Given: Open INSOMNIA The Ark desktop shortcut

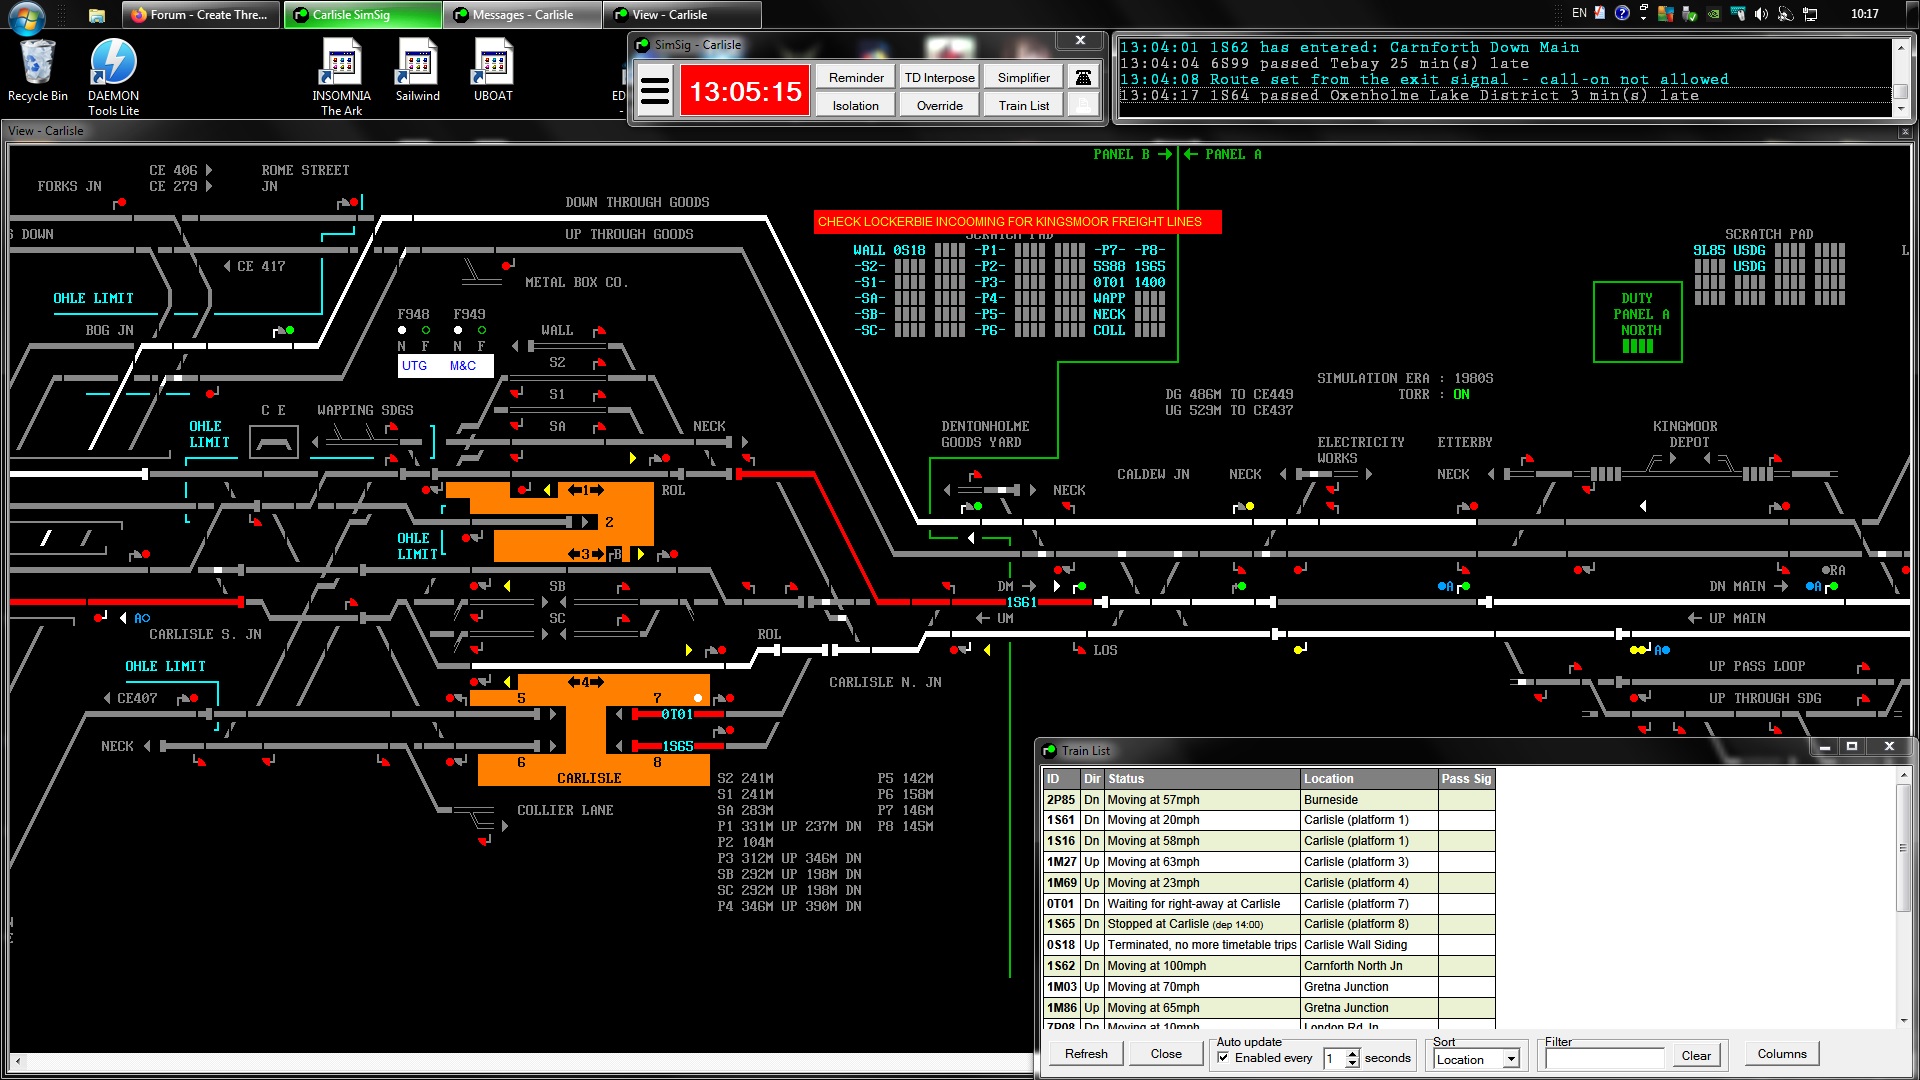Looking at the screenshot, I should tap(341, 77).
